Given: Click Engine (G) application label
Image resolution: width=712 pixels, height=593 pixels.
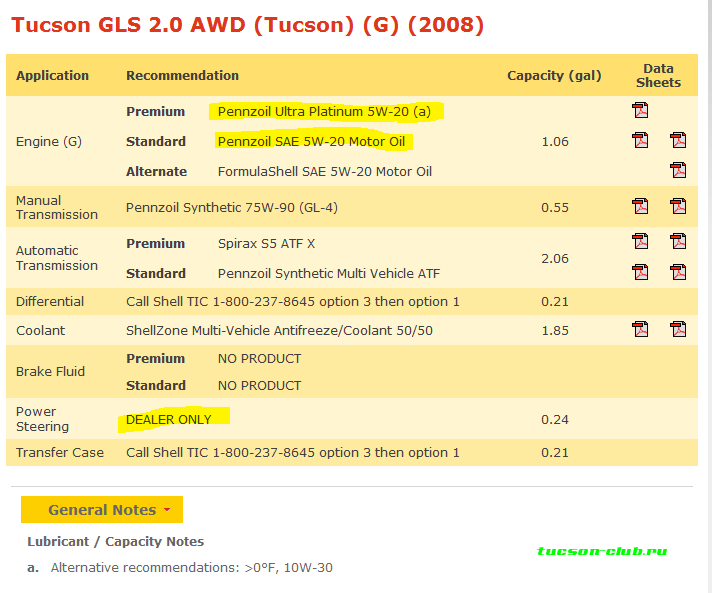Looking at the screenshot, I should [x=49, y=142].
